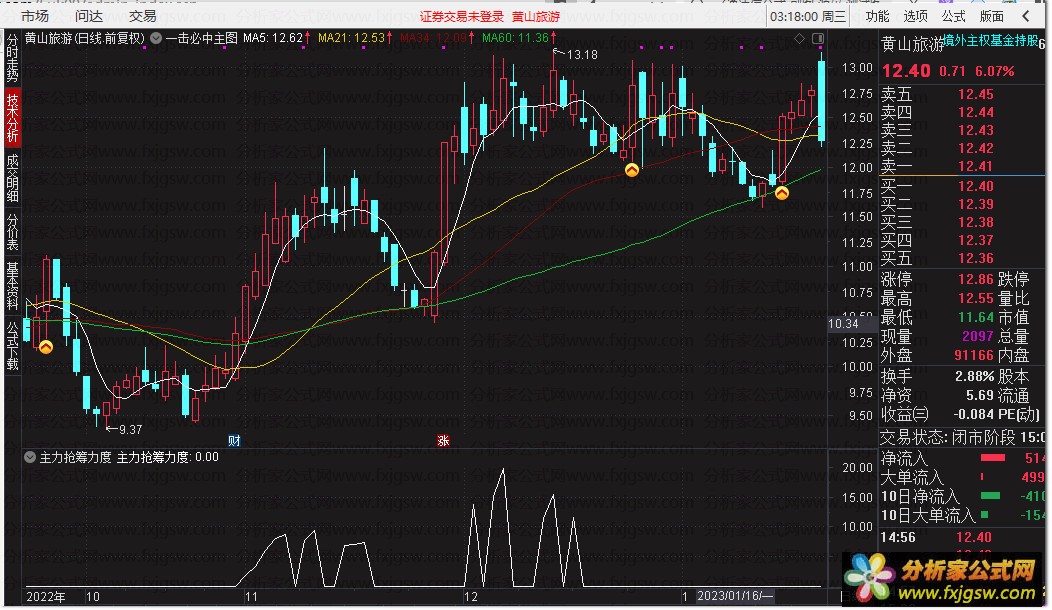This screenshot has height=610, width=1052.
Task: Click the 净流入 red bar
Action: 993,458
